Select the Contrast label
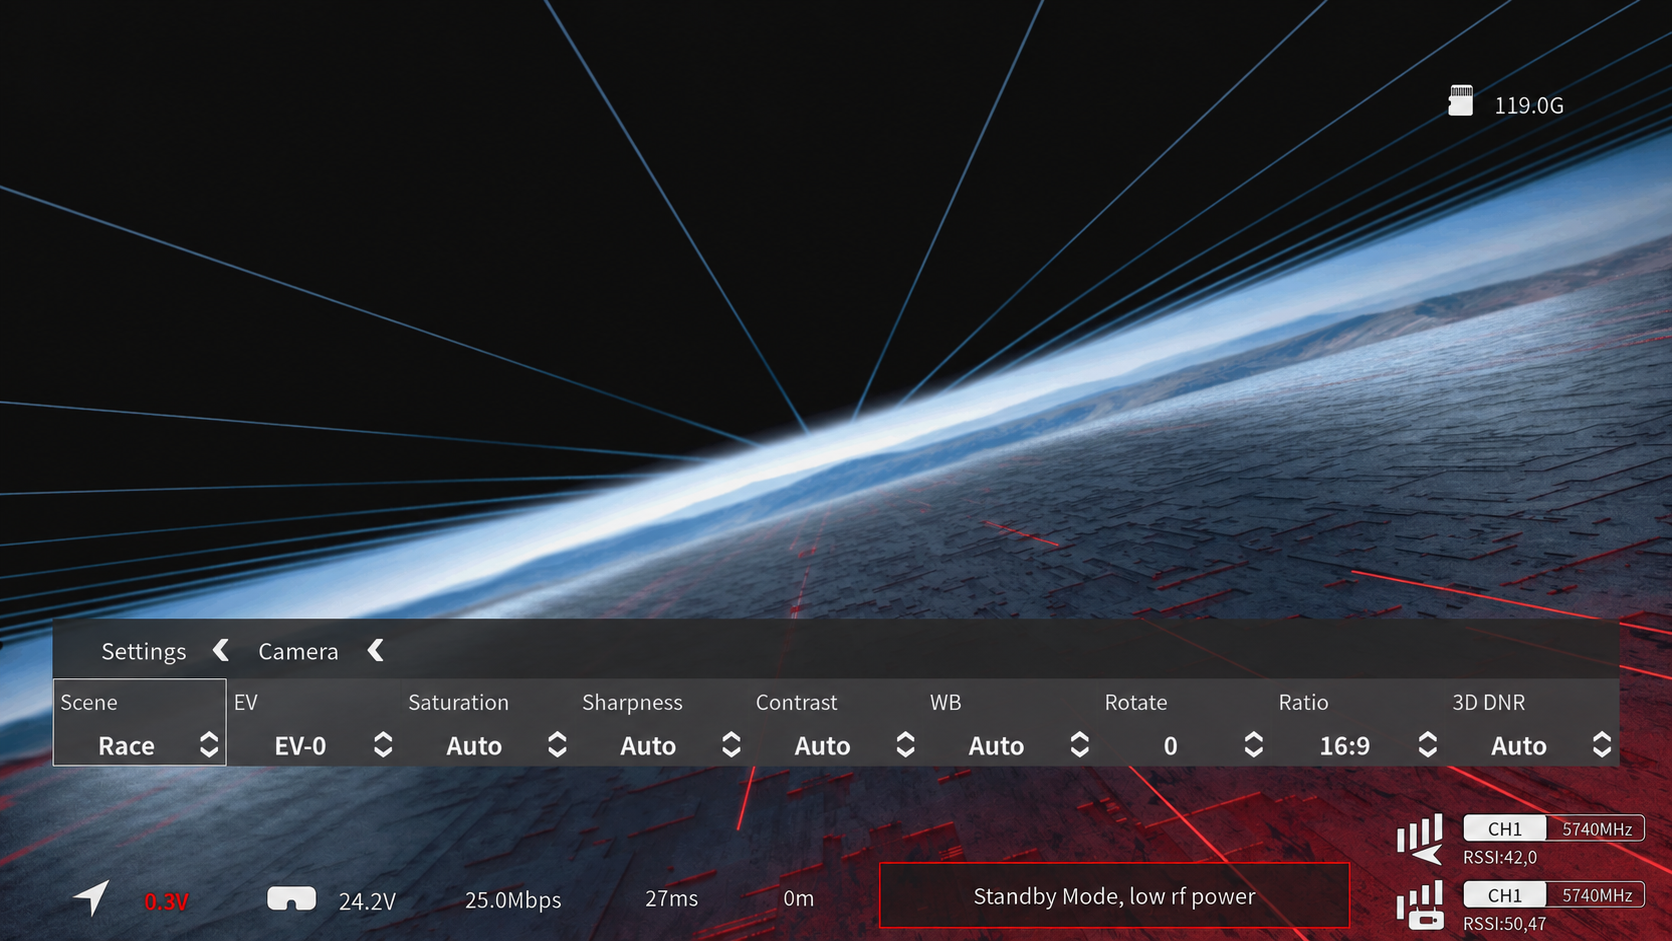Screen dimensions: 1672x941 796,702
